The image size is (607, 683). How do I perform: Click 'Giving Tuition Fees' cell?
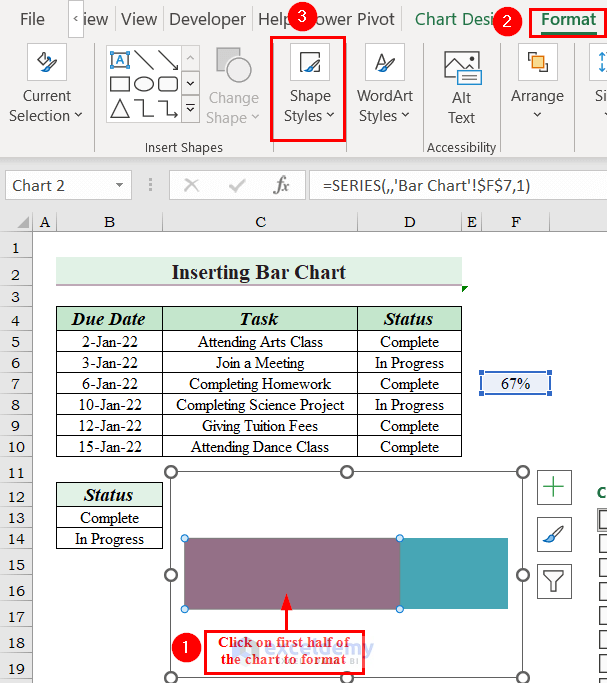pos(260,426)
